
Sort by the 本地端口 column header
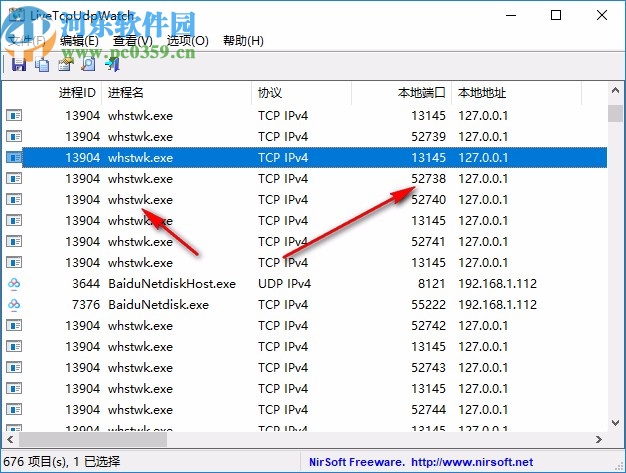pyautogui.click(x=422, y=93)
